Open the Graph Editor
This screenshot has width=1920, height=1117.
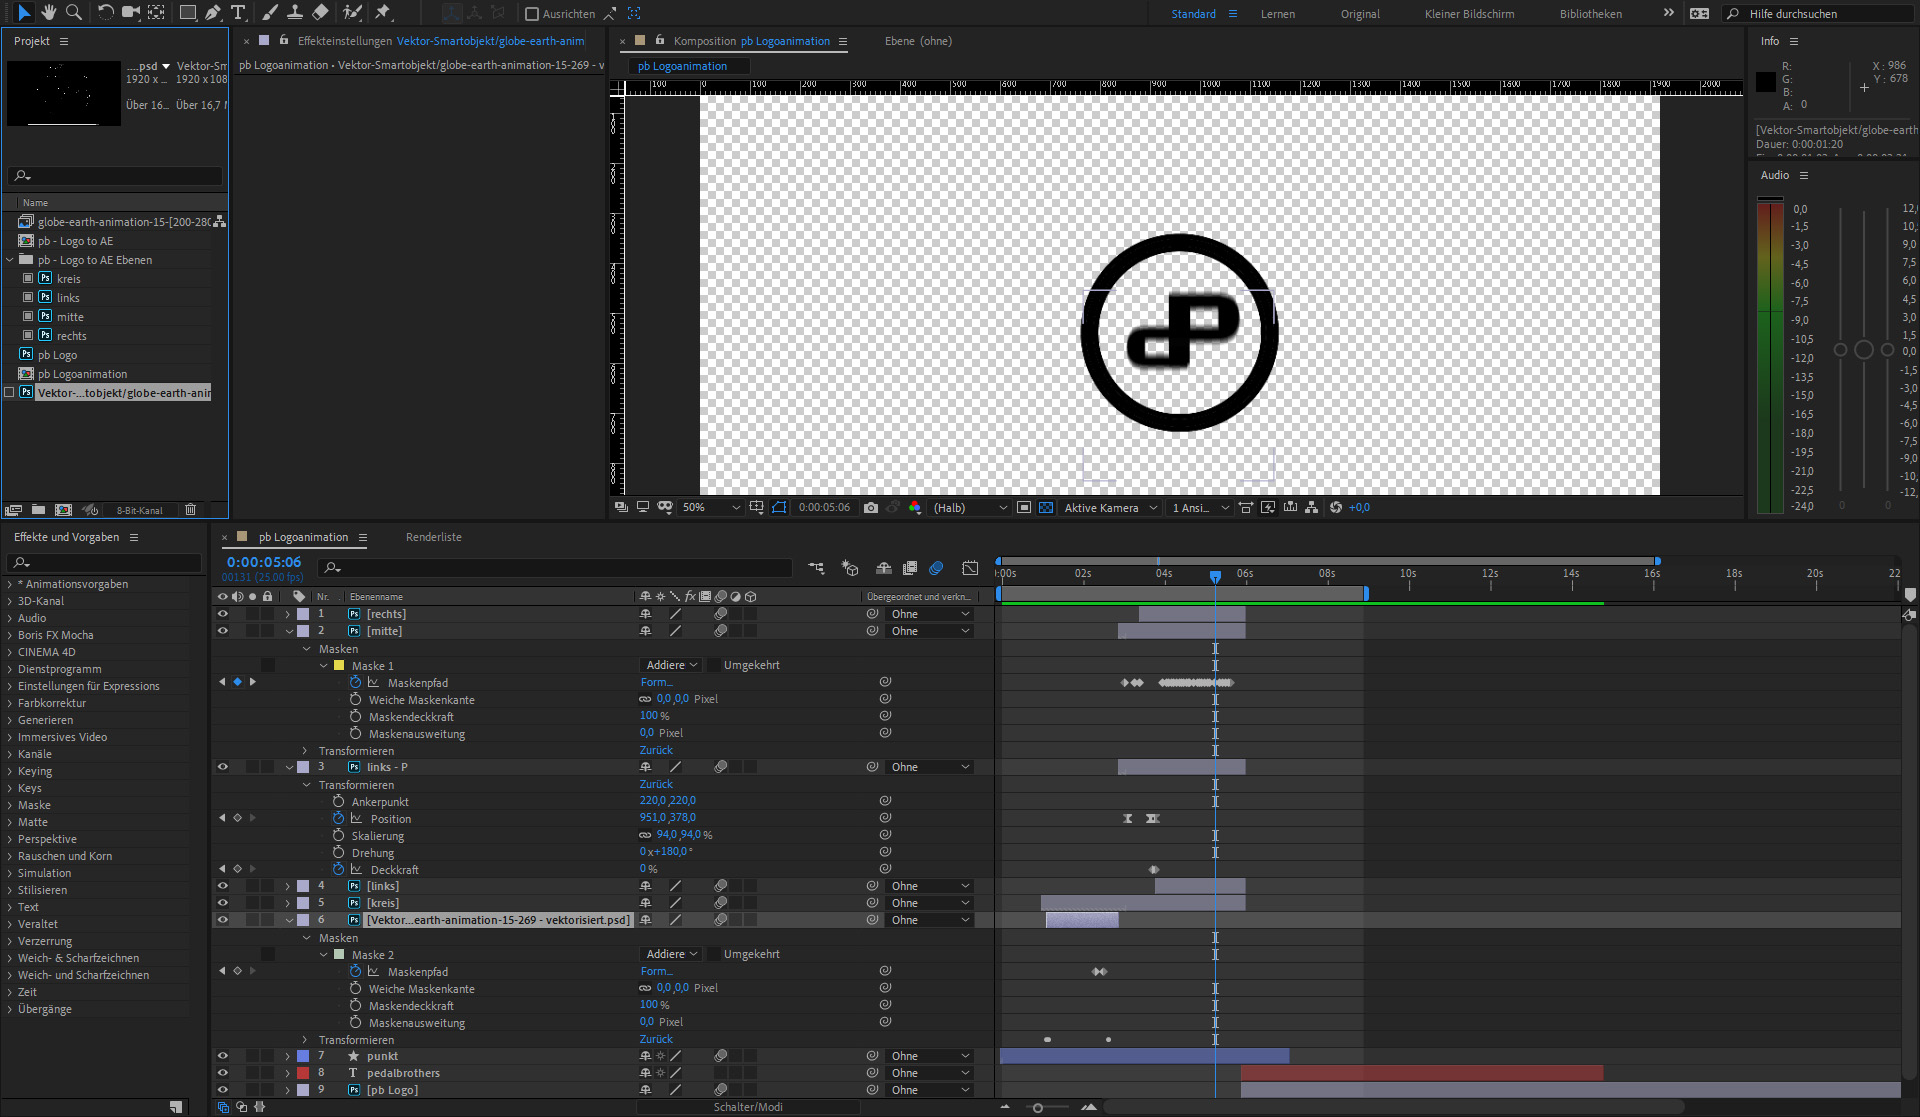click(x=970, y=568)
